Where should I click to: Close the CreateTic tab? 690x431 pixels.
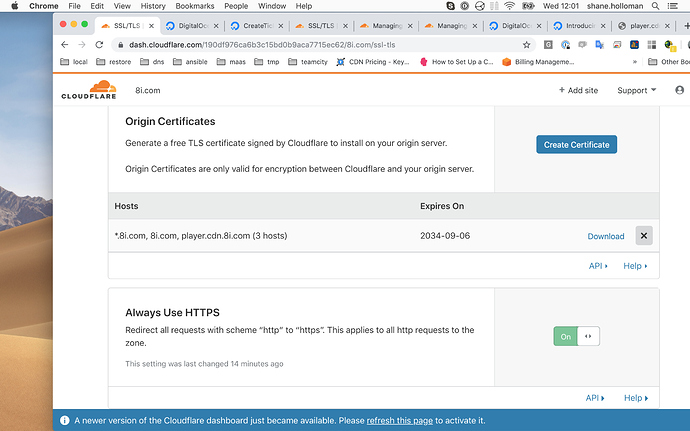coord(280,26)
